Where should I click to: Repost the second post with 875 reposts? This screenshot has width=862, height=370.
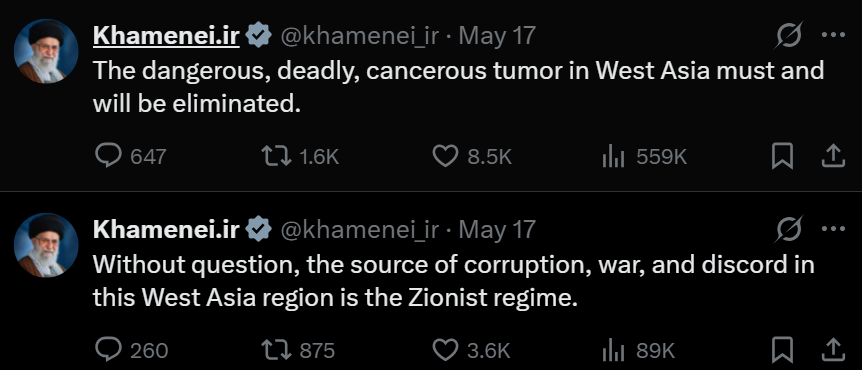tap(299, 350)
